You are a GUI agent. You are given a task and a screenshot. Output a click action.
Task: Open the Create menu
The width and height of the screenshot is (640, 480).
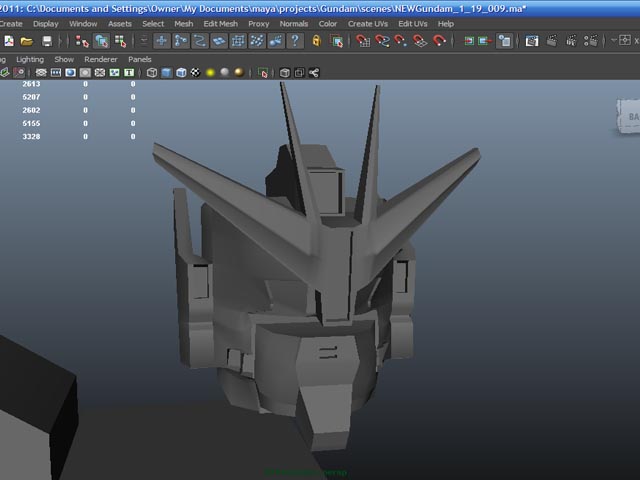(11, 24)
